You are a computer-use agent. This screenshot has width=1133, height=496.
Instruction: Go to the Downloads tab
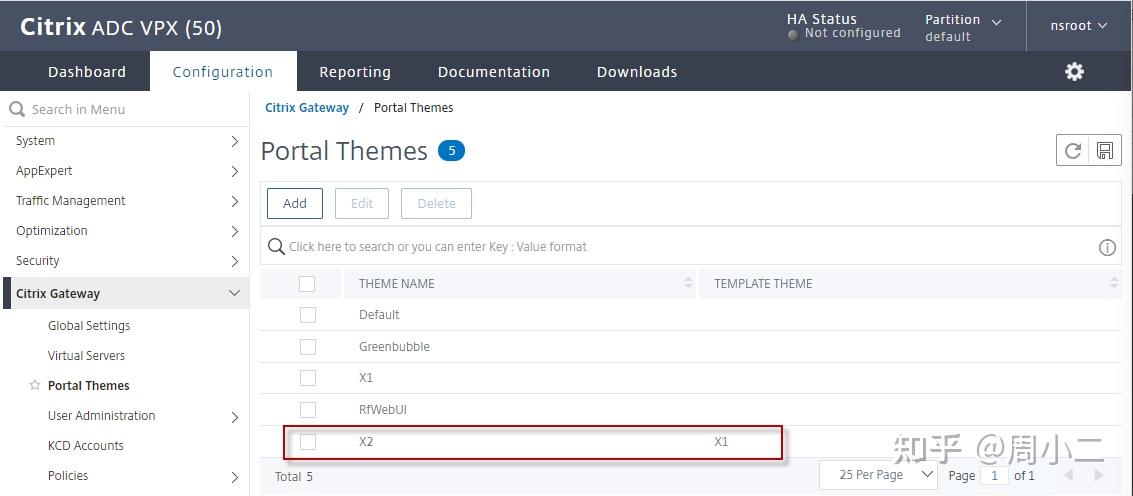[637, 72]
